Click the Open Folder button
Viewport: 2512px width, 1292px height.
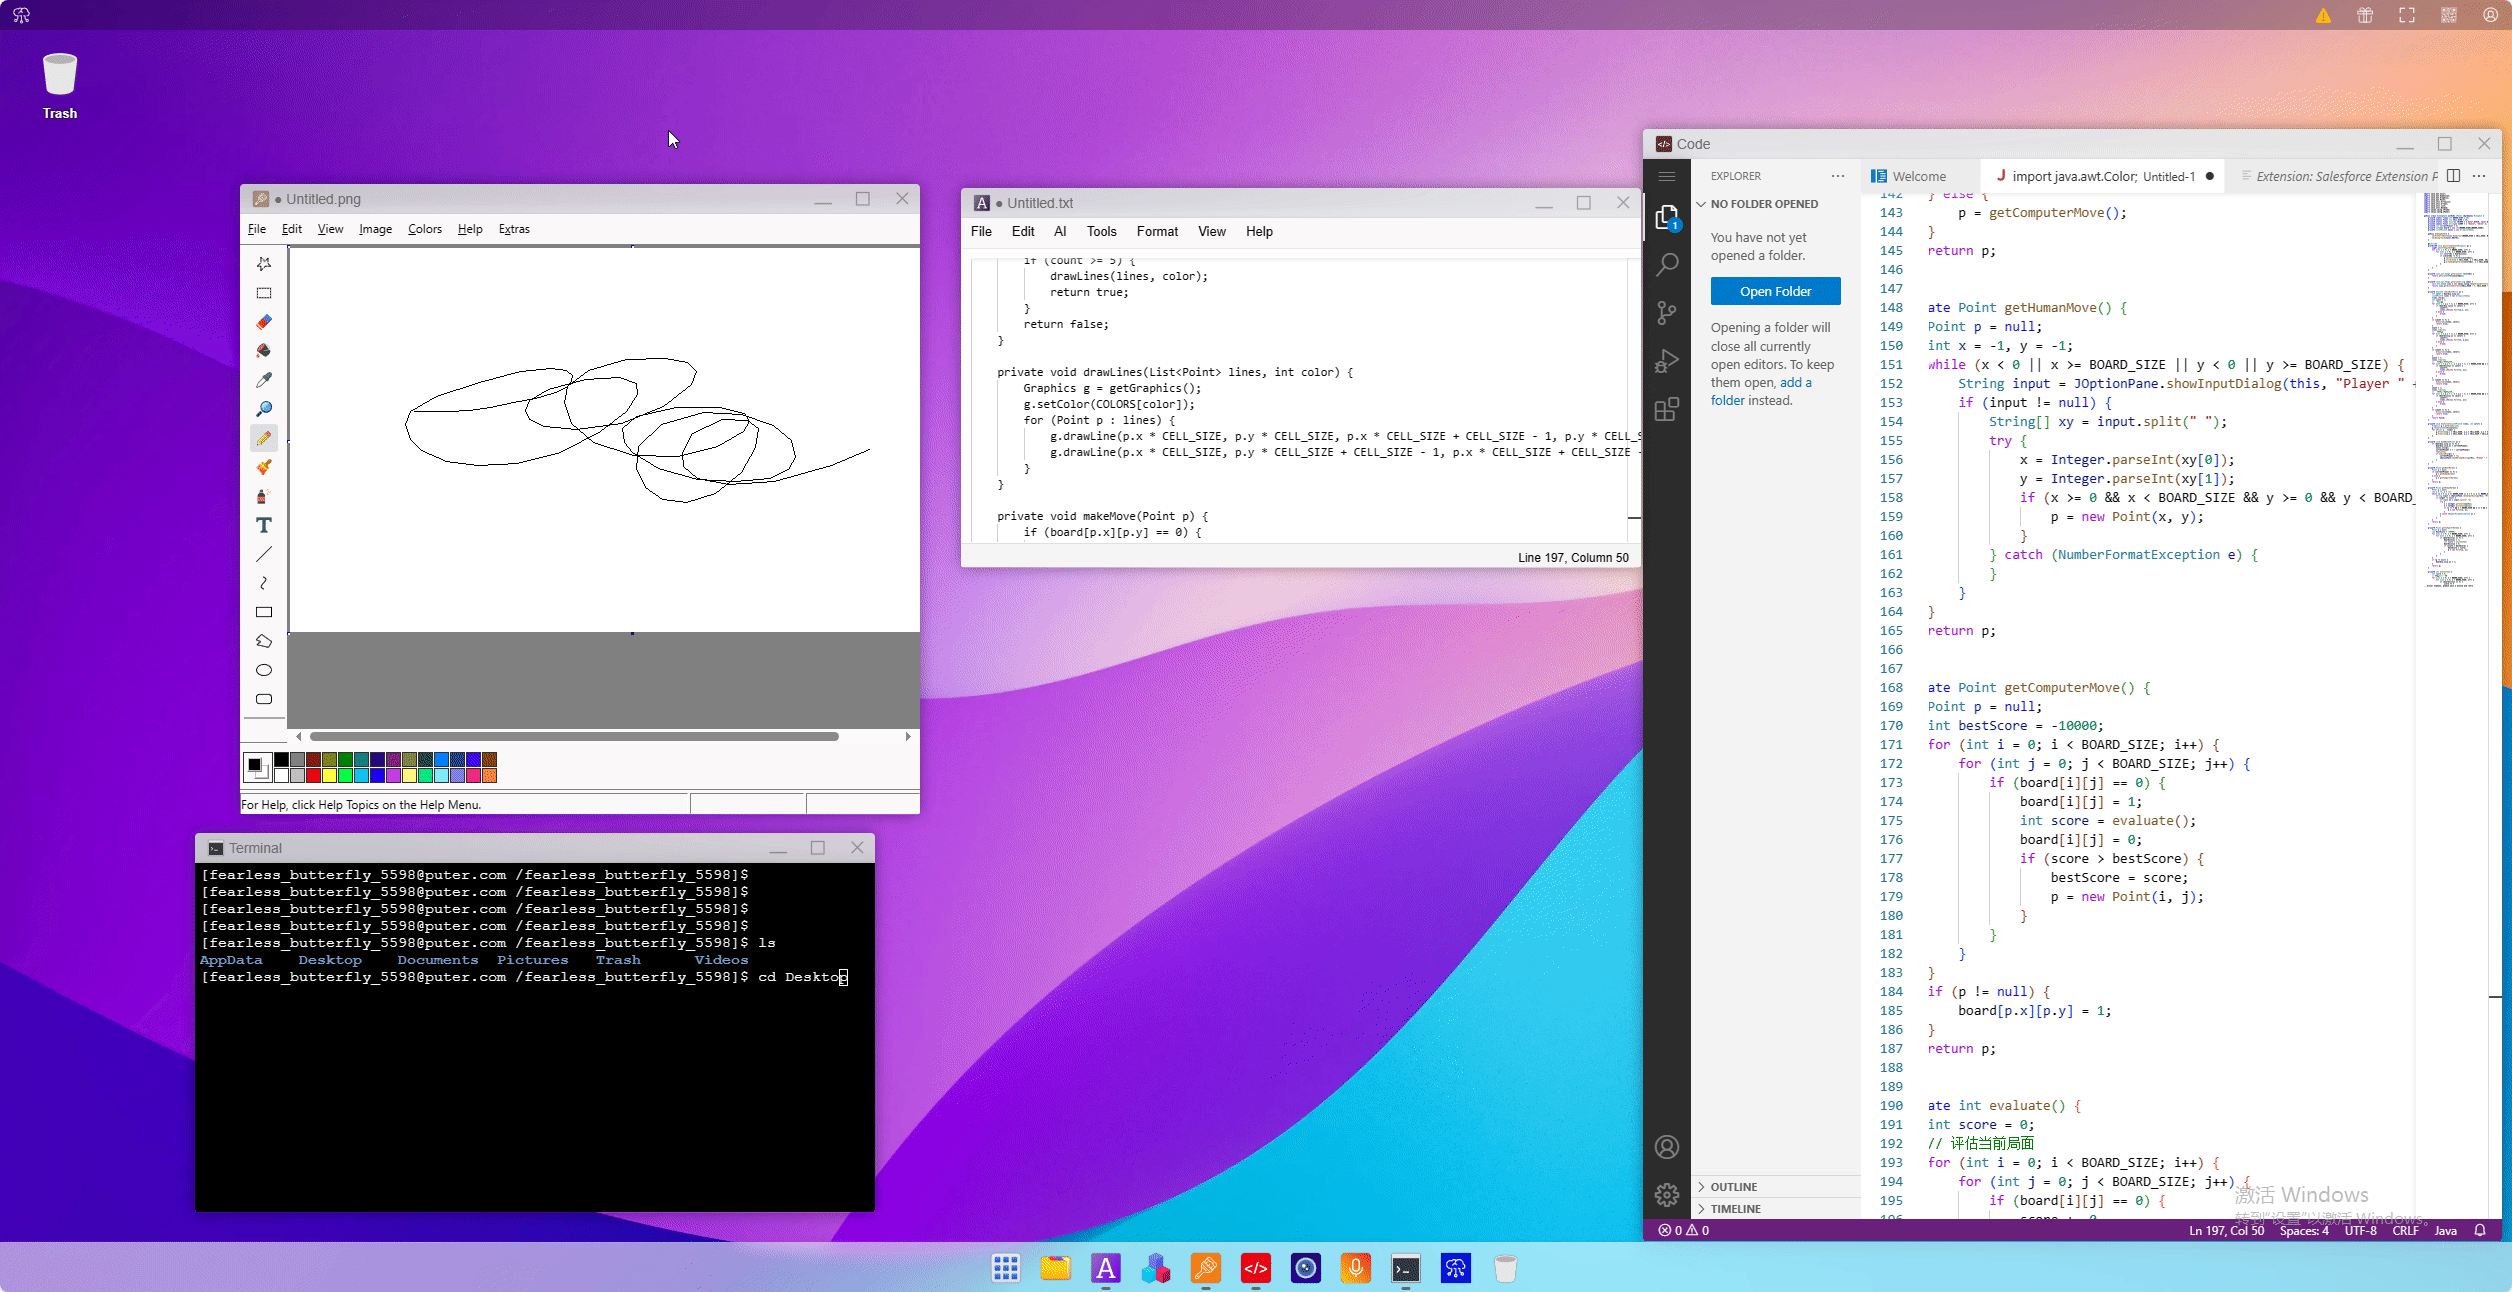pyautogui.click(x=1775, y=291)
